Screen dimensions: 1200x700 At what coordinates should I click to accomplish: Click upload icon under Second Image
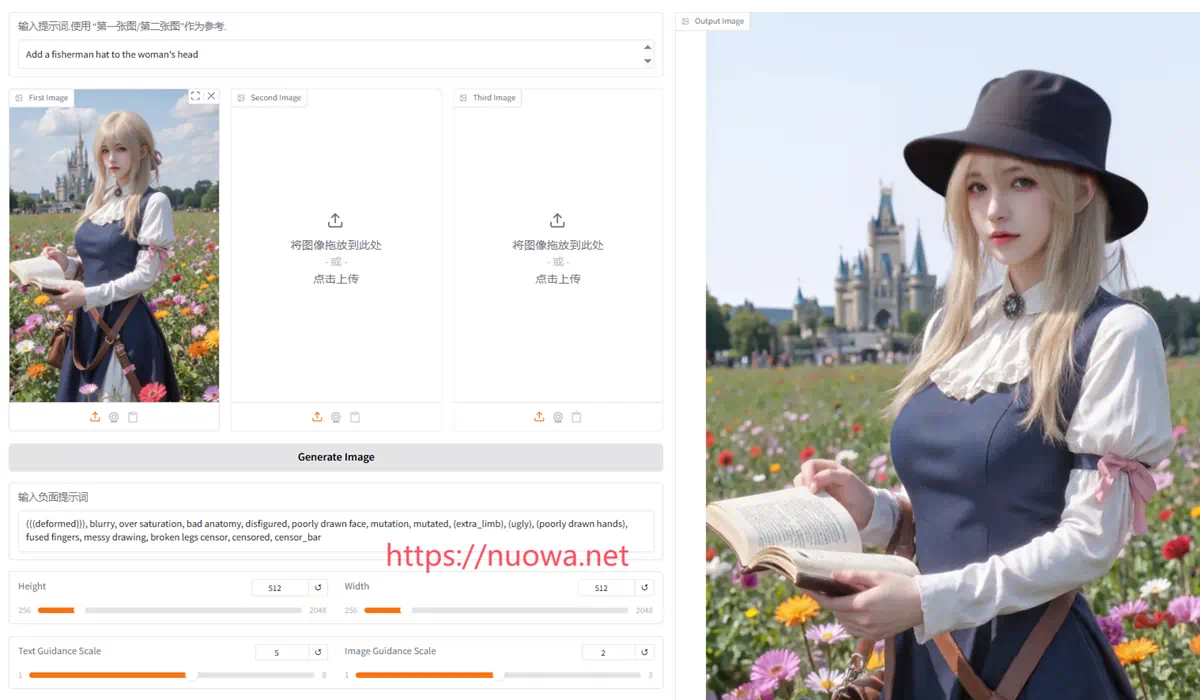tap(317, 417)
